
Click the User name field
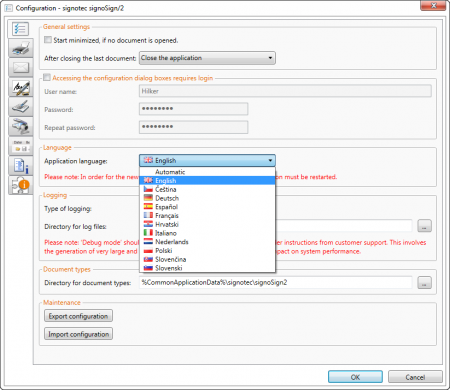point(285,91)
